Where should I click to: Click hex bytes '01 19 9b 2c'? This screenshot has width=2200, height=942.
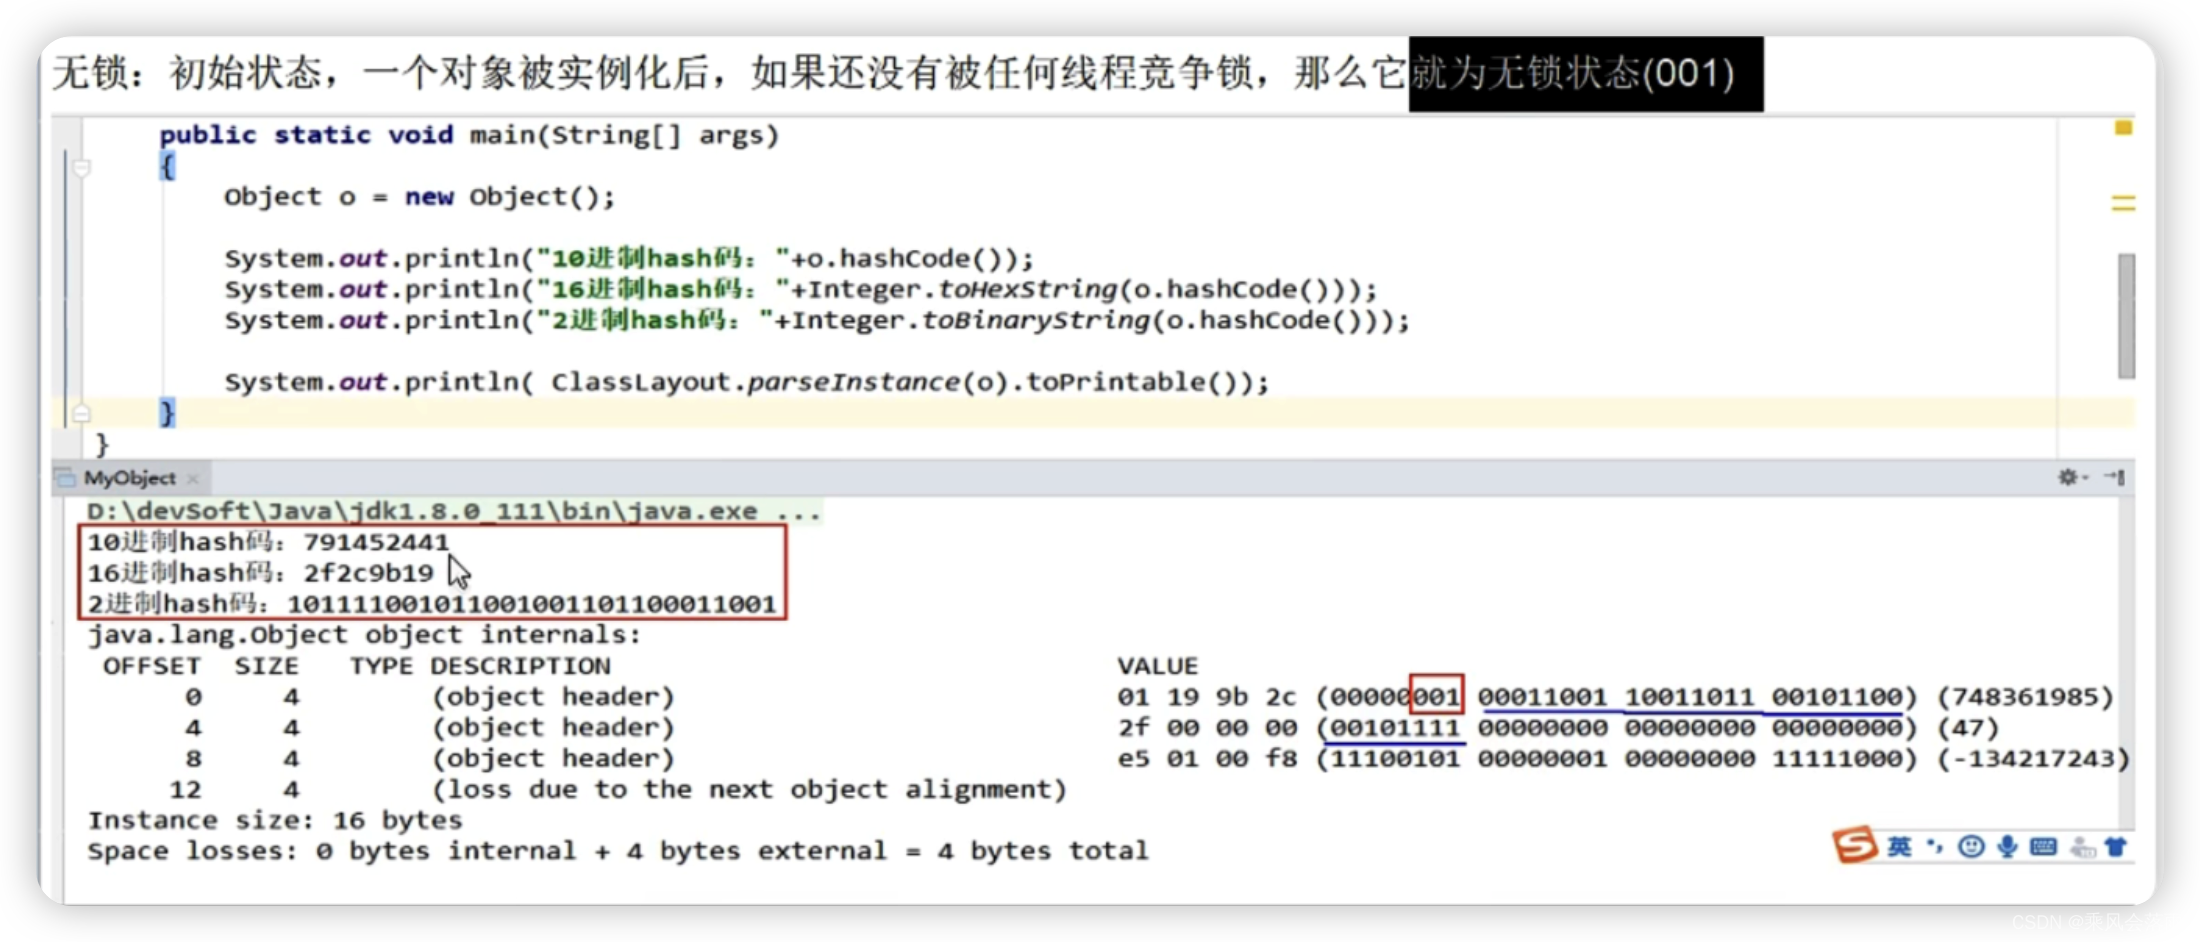[x=1207, y=697]
